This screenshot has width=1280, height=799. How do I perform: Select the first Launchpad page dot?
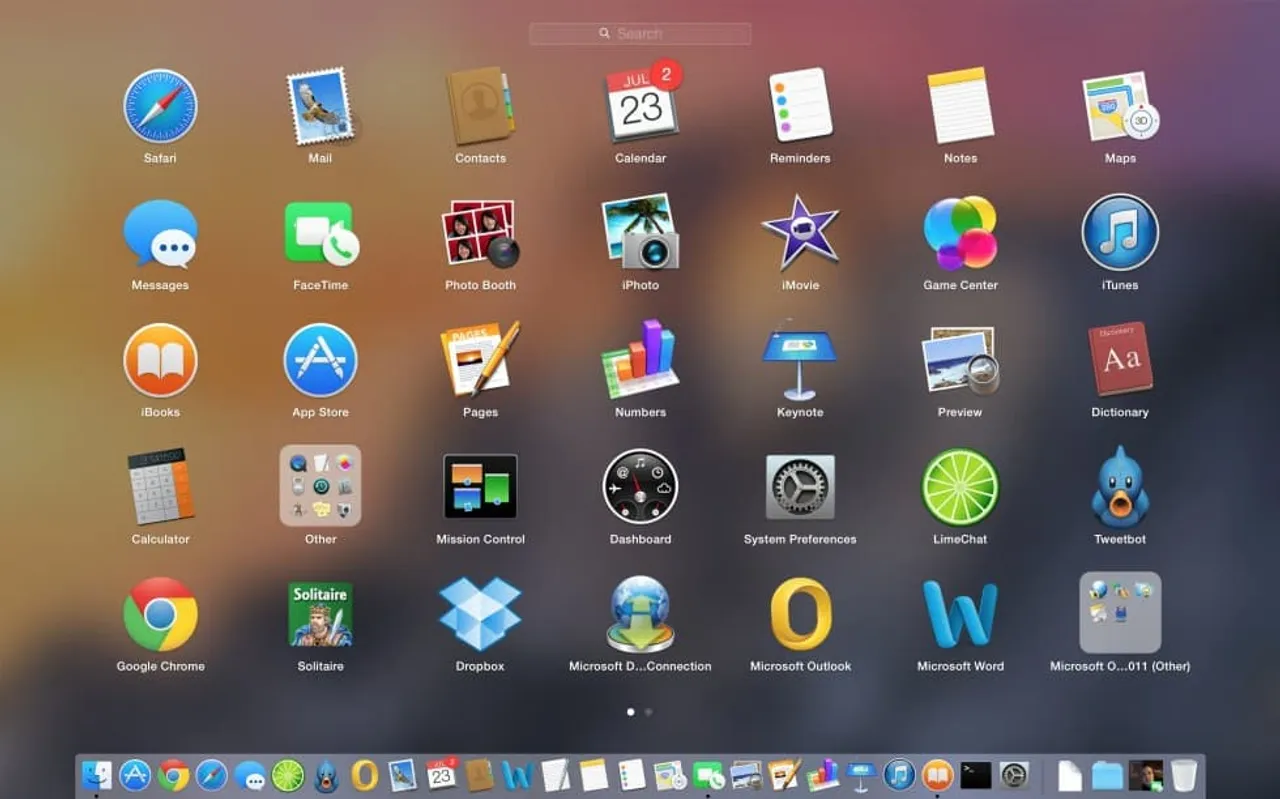pyautogui.click(x=630, y=712)
